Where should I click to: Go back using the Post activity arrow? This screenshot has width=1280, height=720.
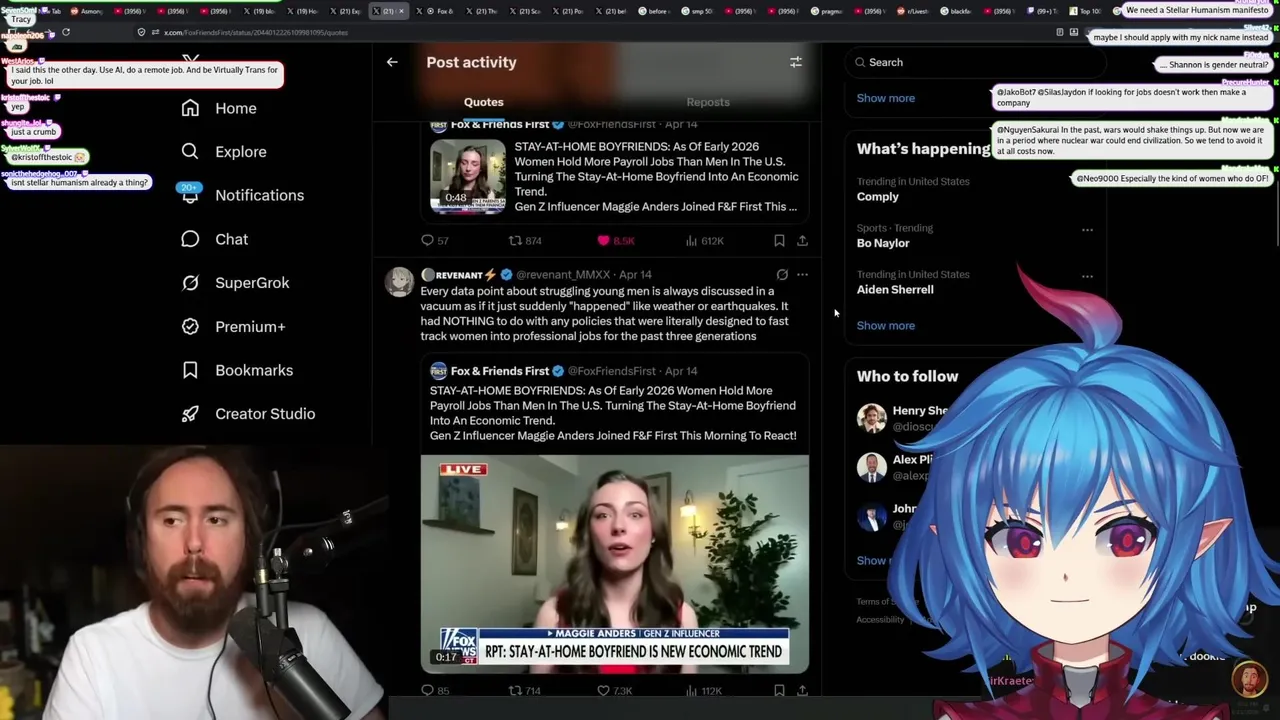click(392, 62)
